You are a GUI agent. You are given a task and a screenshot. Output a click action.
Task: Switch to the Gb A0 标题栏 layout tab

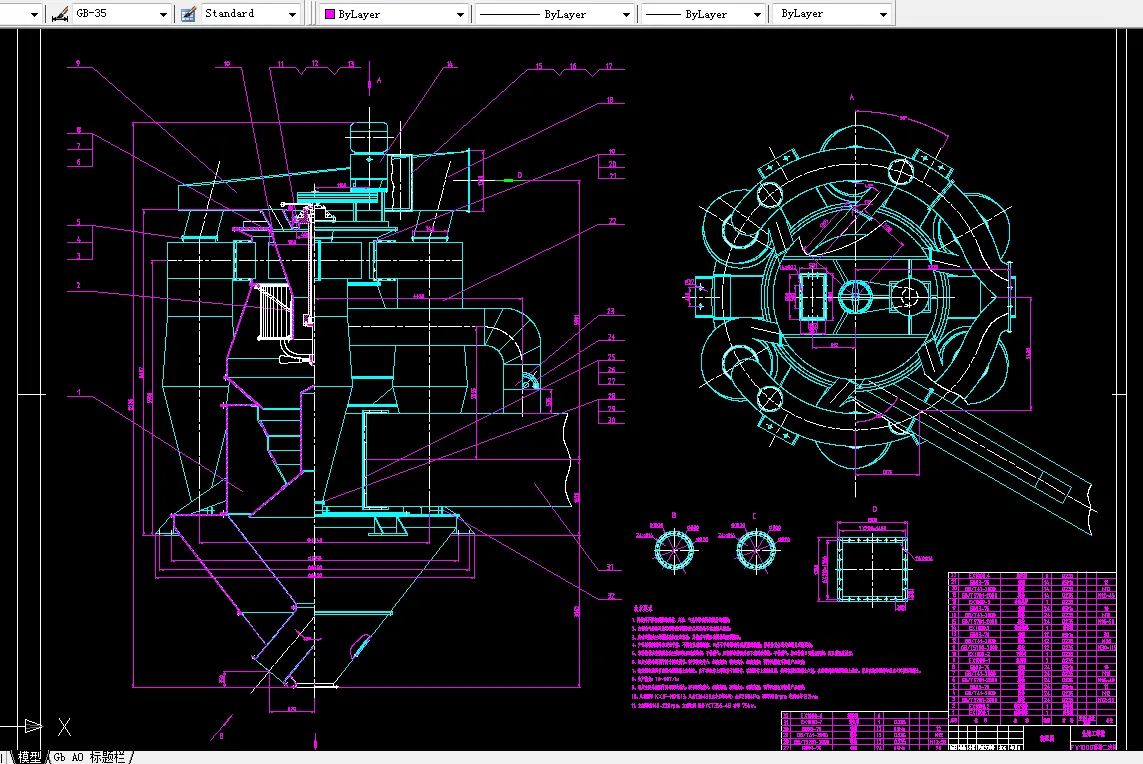click(x=89, y=757)
